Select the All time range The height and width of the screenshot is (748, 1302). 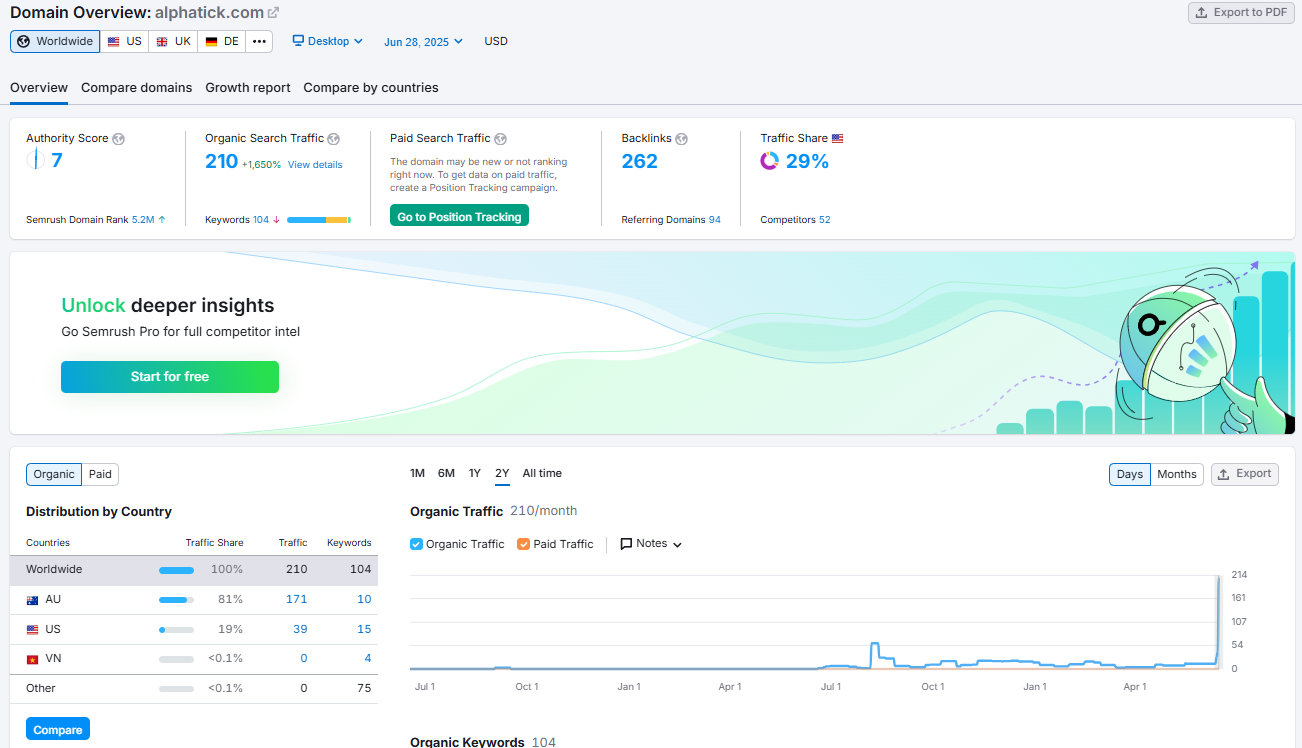pyautogui.click(x=542, y=474)
